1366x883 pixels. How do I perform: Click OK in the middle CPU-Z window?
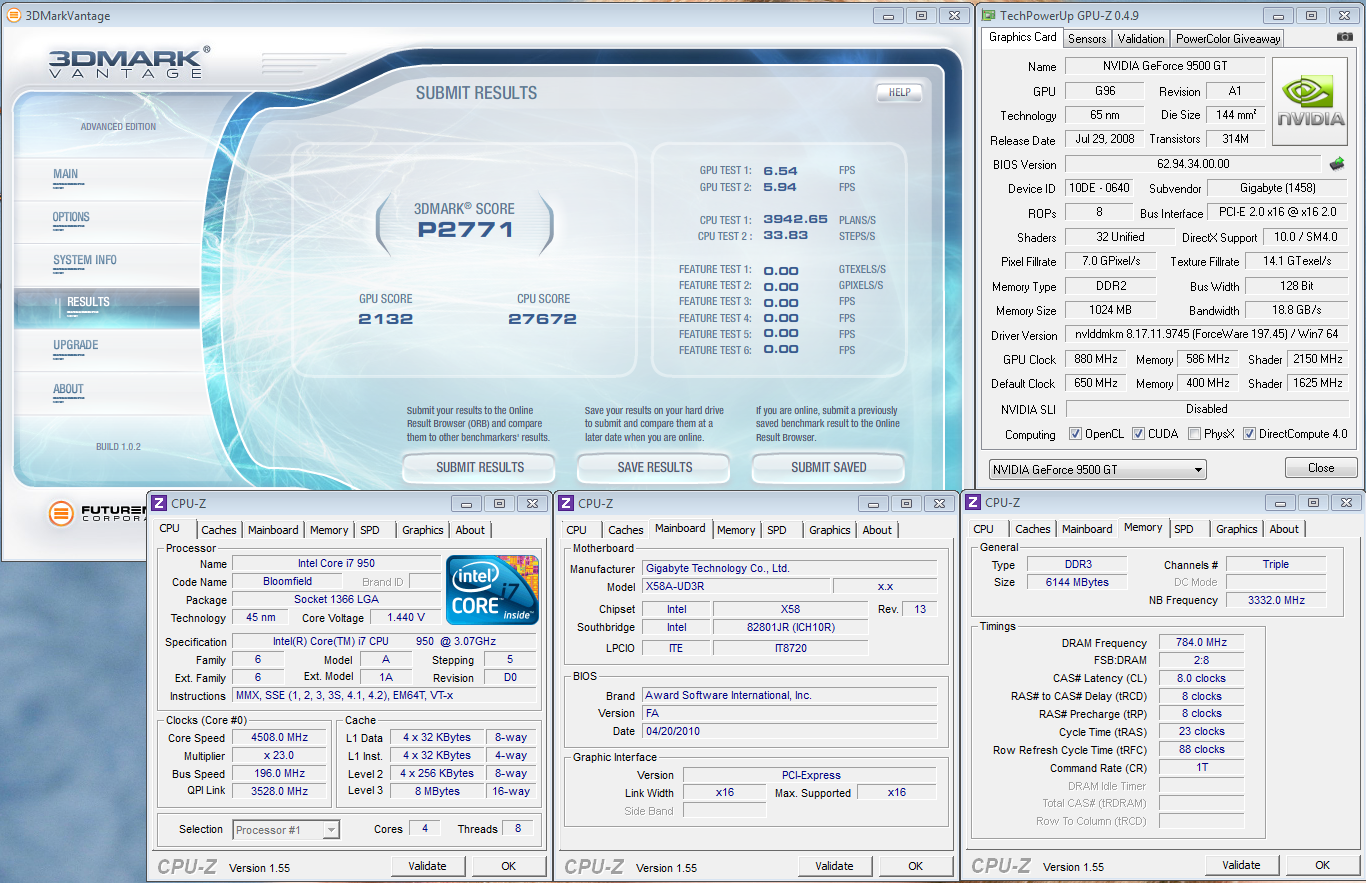tap(915, 866)
